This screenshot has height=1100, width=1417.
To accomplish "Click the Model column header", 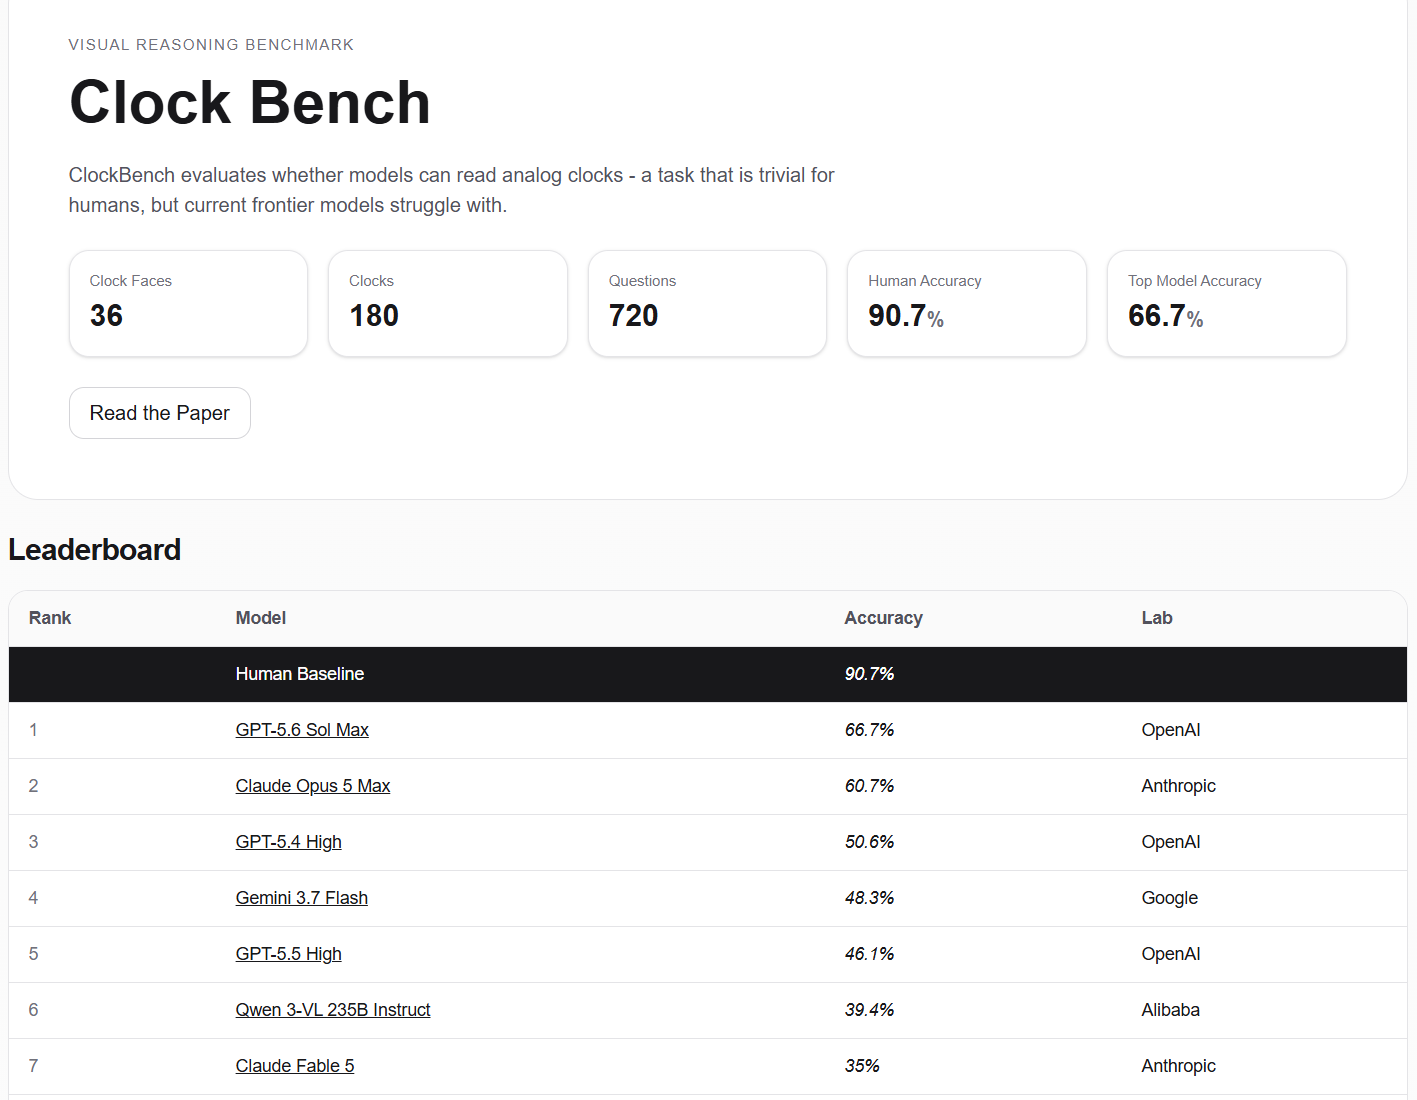I will click(x=261, y=618).
